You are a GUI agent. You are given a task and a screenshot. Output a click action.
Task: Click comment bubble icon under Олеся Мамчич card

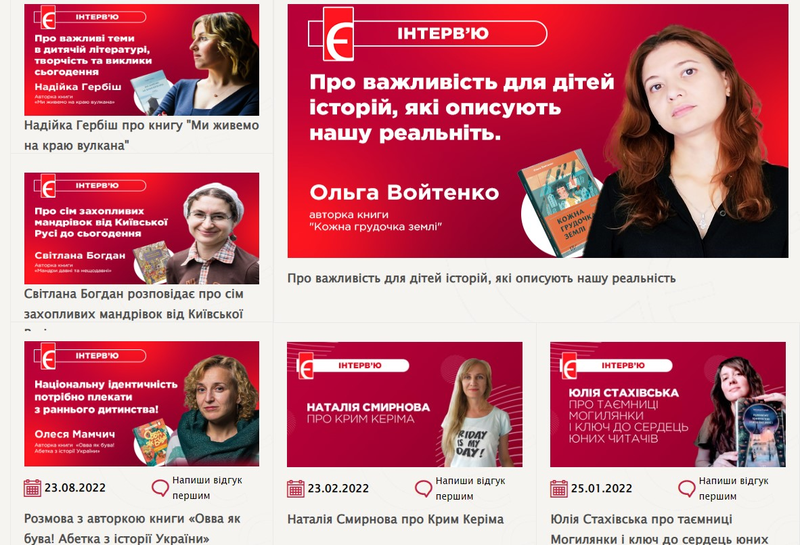pyautogui.click(x=160, y=488)
